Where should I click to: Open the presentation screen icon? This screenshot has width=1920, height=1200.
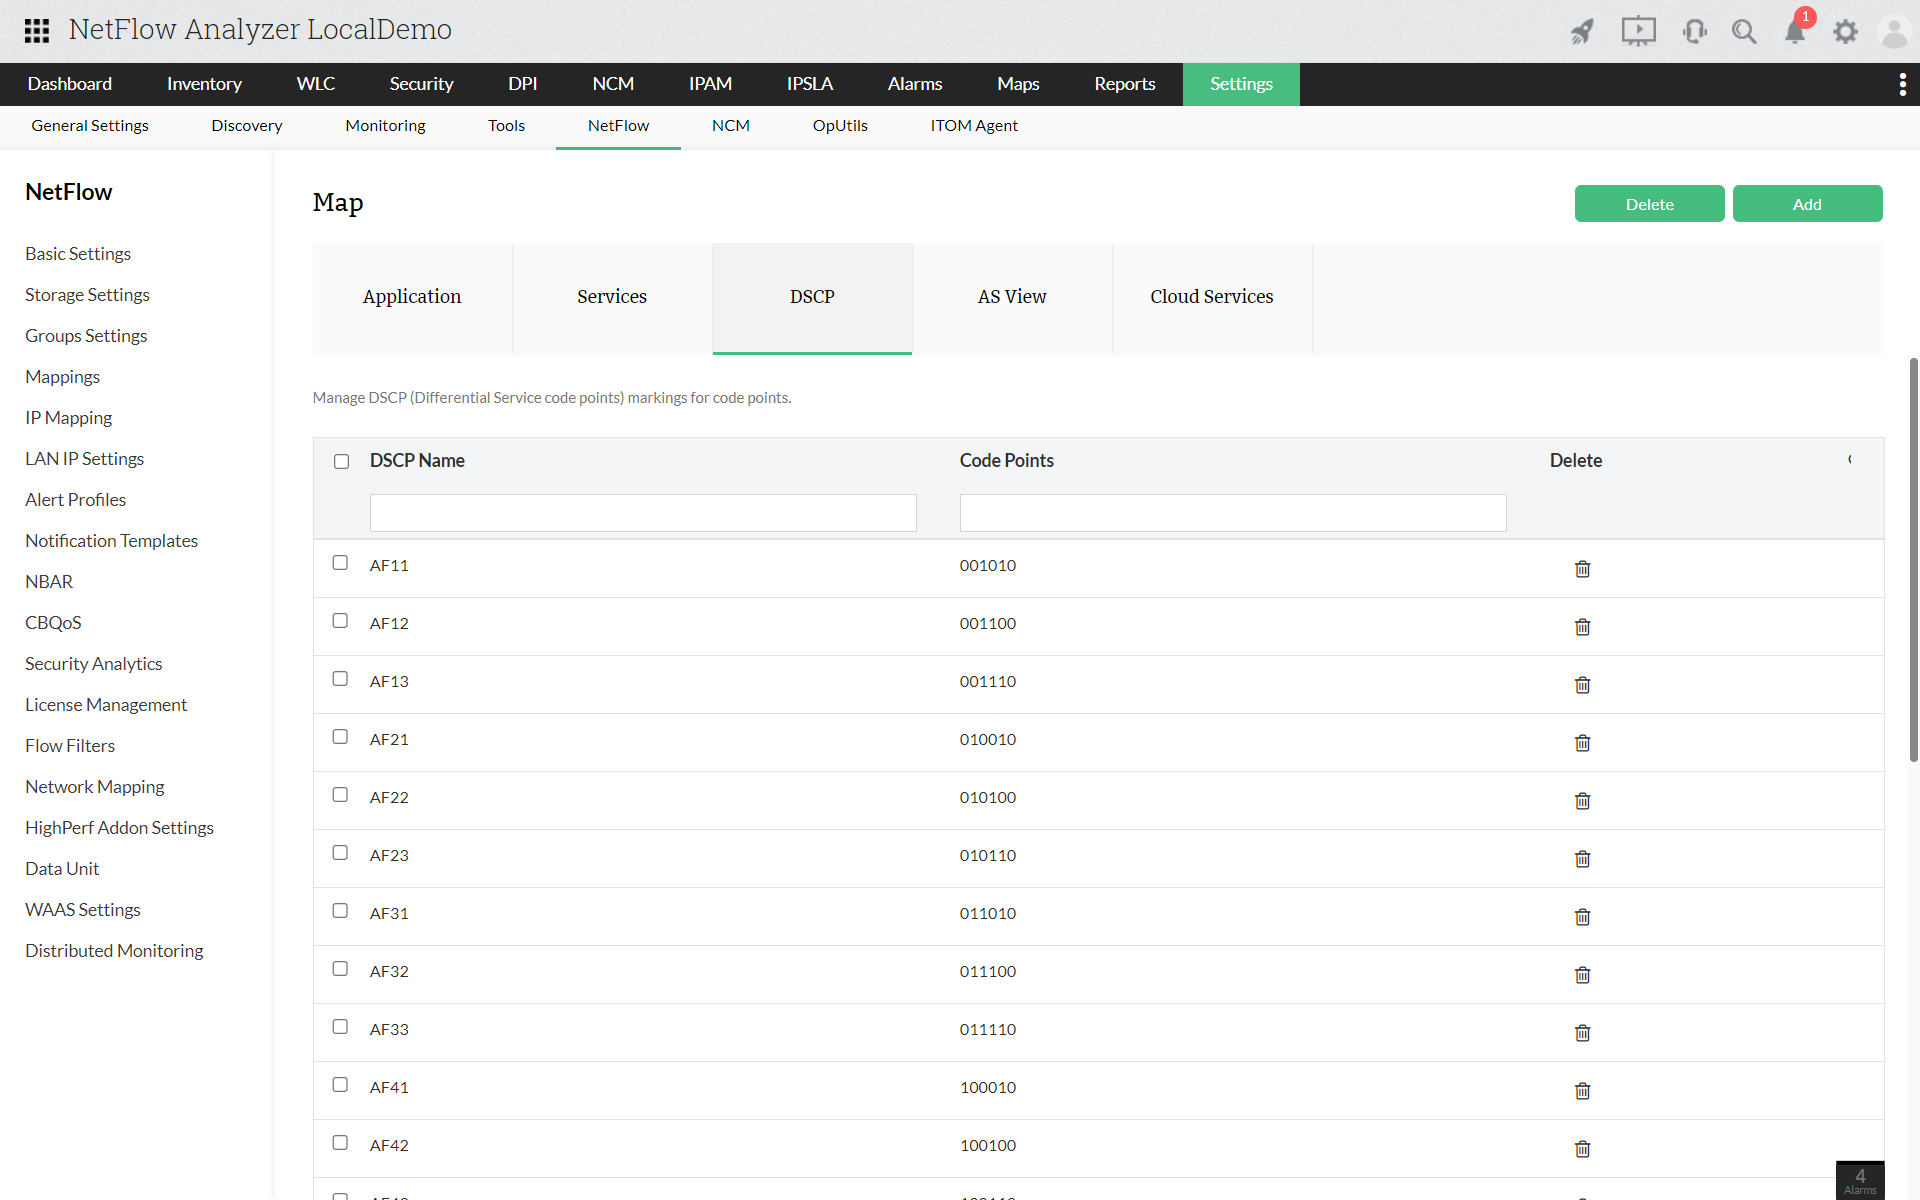coord(1638,31)
